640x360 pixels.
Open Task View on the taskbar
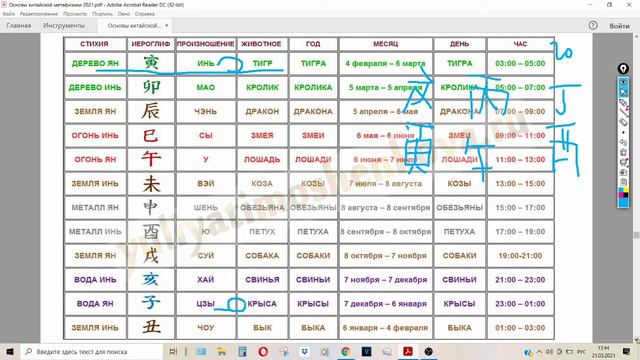173,351
